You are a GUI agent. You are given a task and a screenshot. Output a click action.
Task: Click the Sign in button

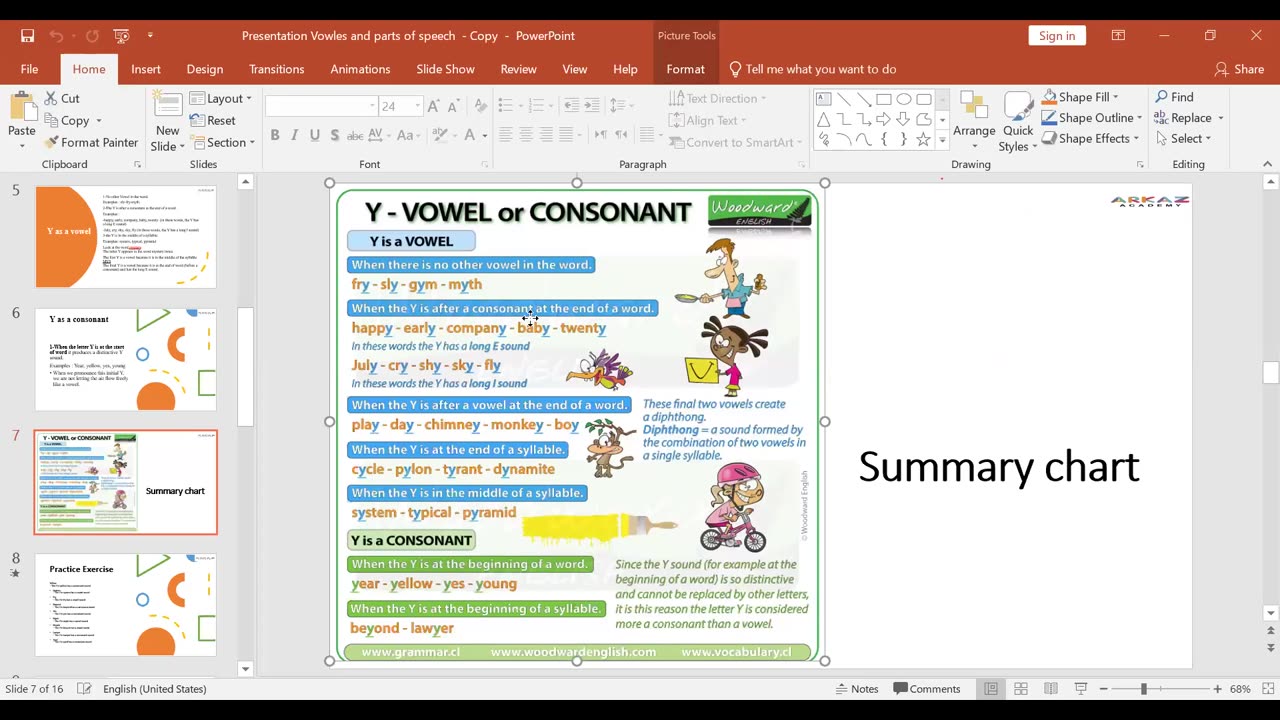point(1057,36)
